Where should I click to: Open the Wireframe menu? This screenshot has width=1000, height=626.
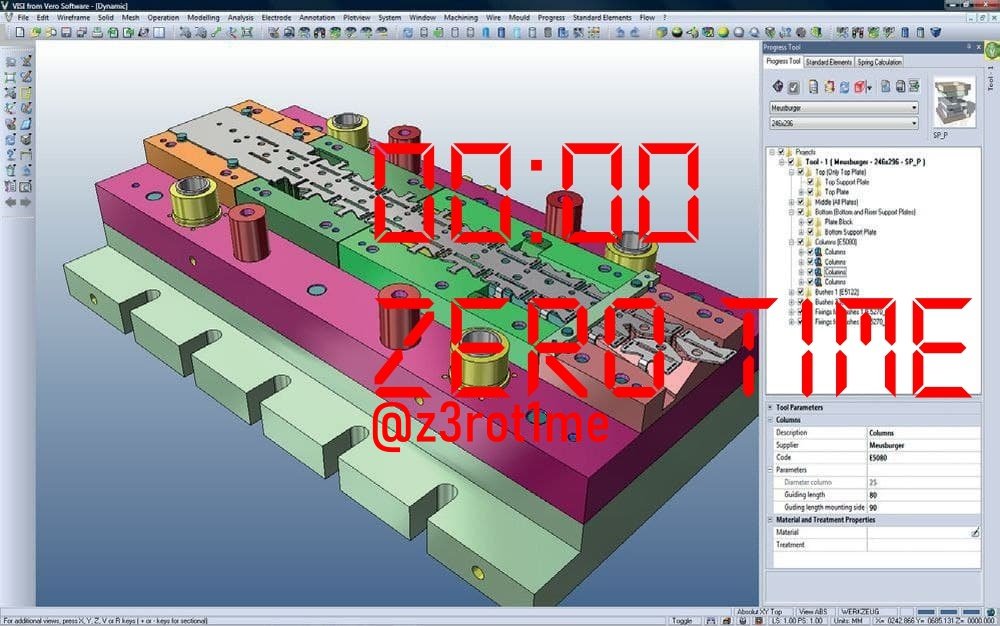[73, 18]
